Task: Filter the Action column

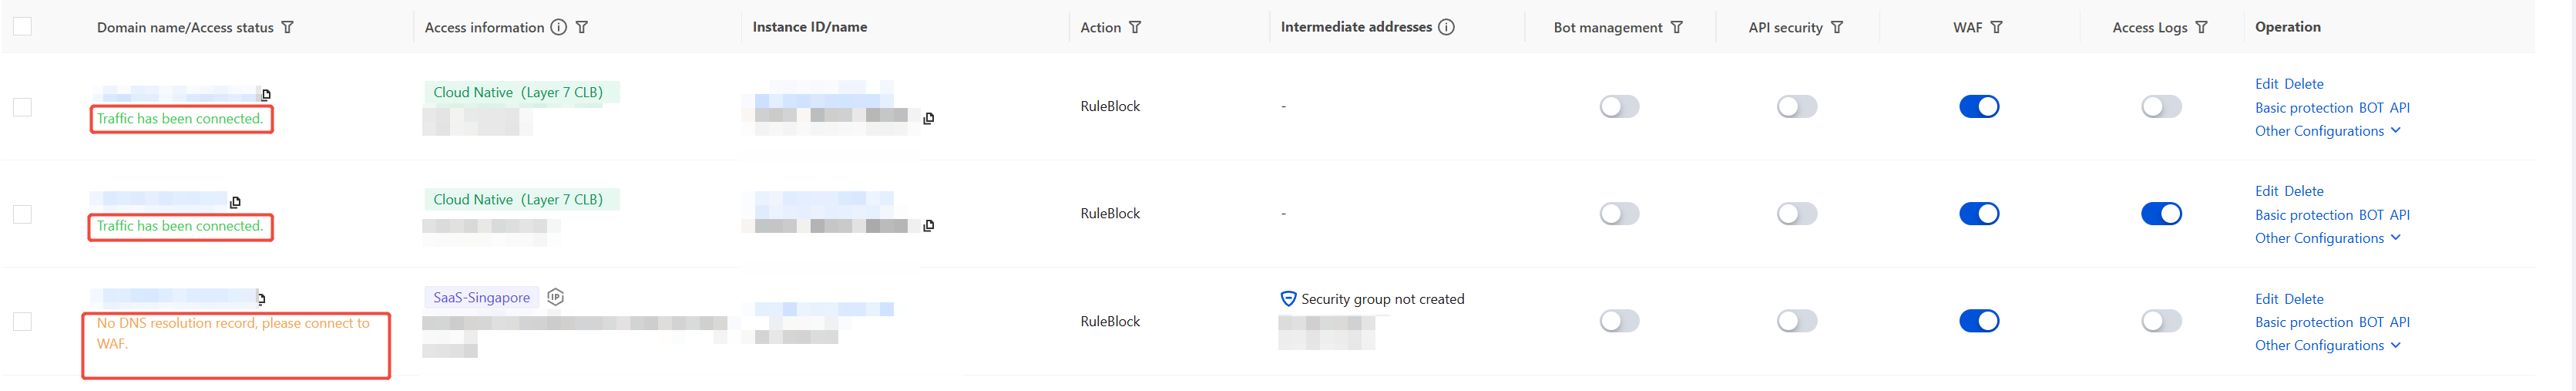Action: [x=1135, y=27]
